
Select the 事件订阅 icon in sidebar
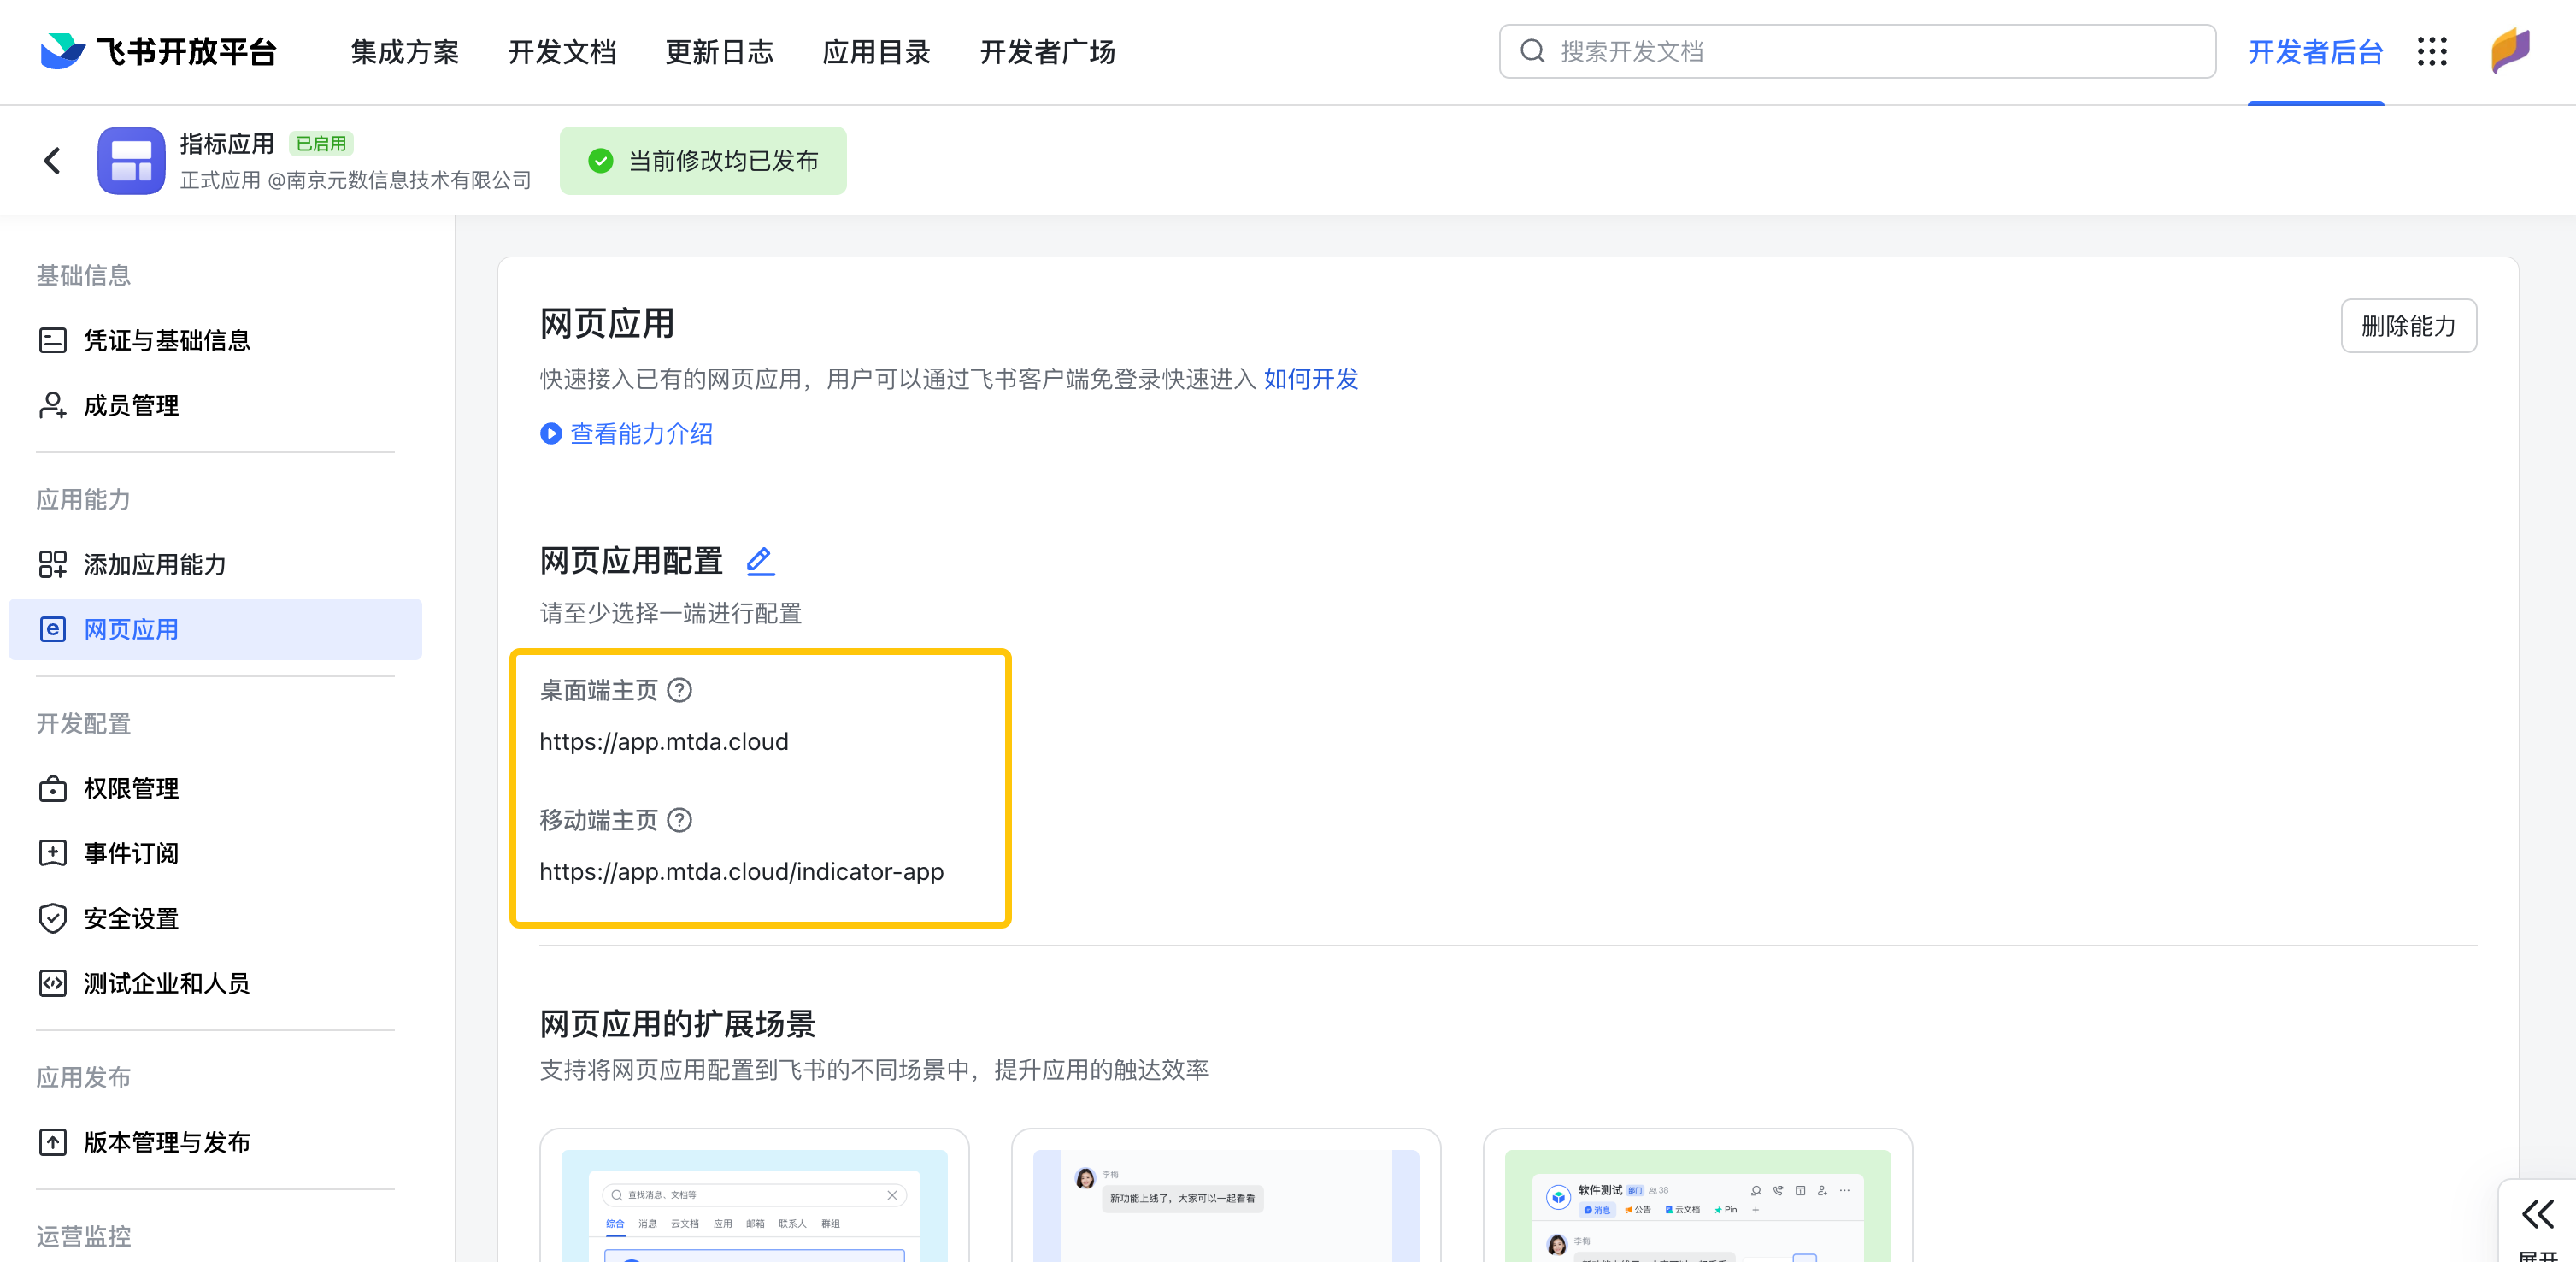coord(53,853)
